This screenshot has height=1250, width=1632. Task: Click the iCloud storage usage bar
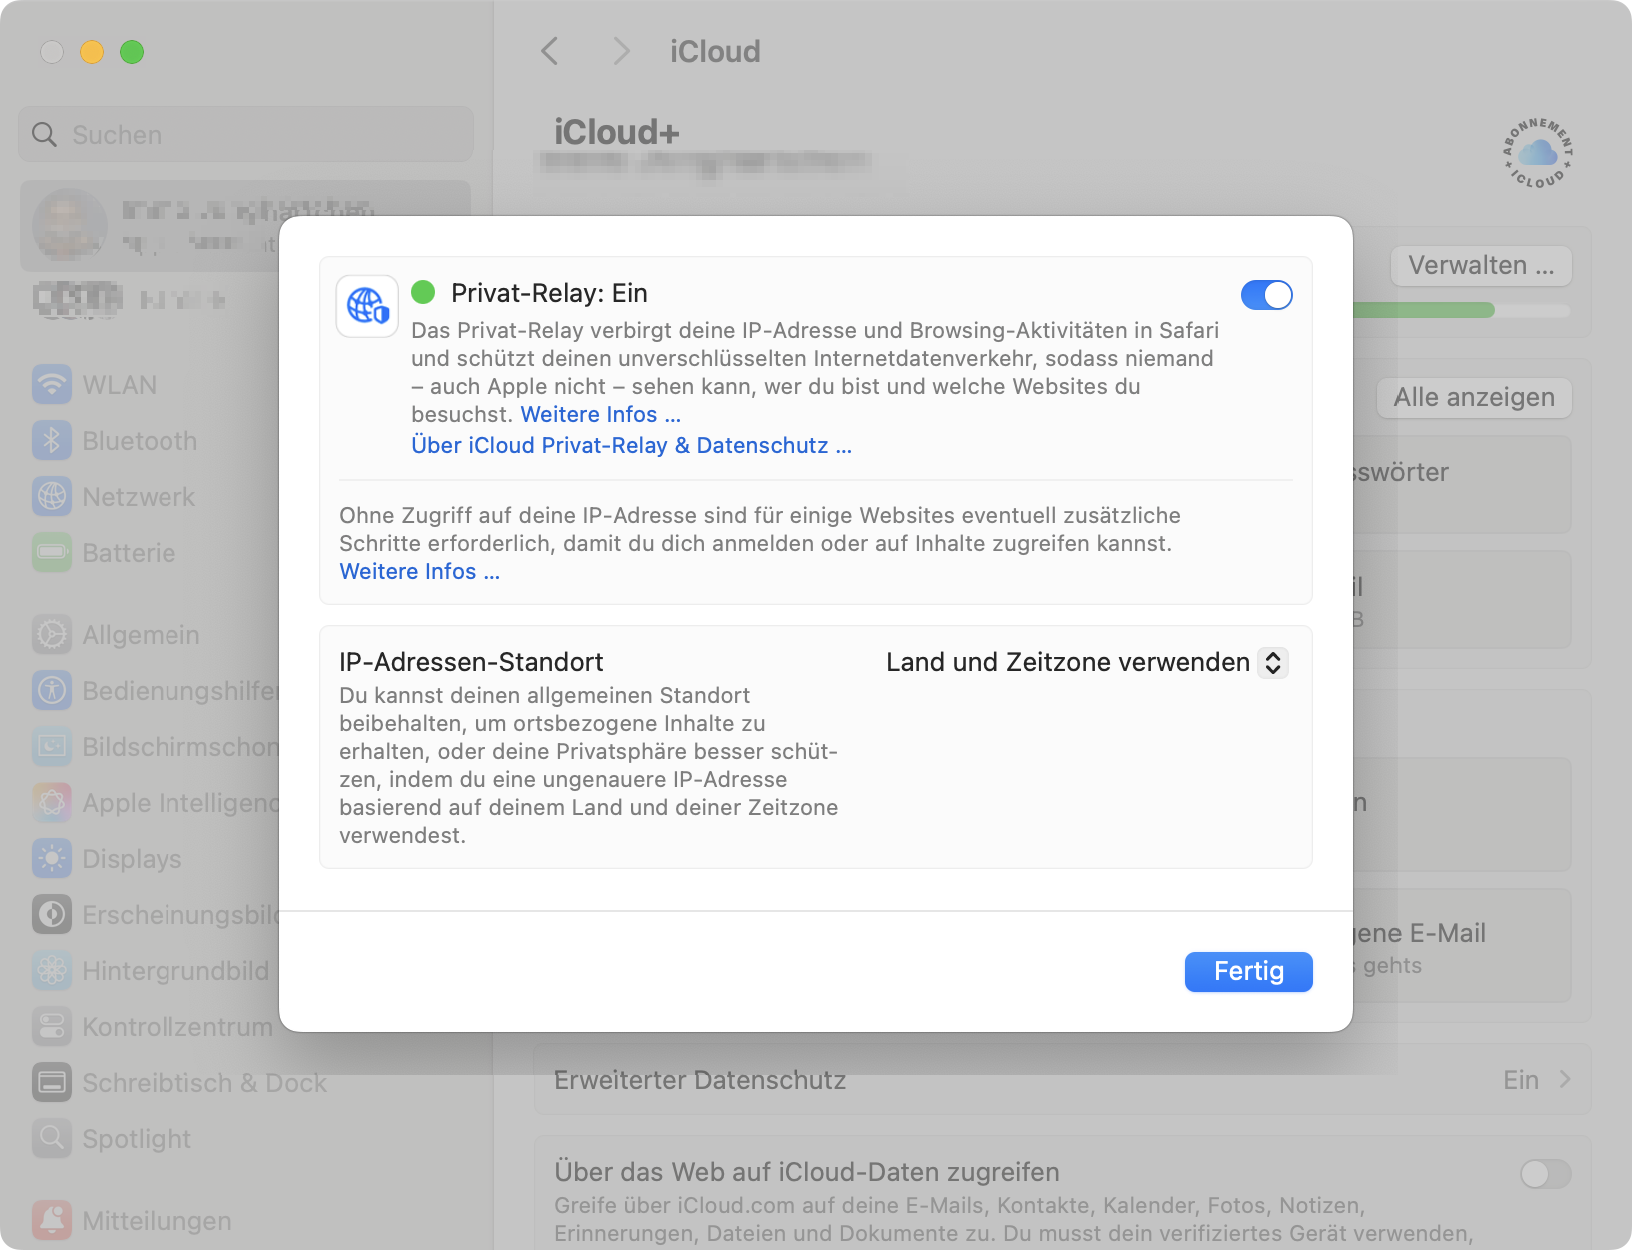1461,310
